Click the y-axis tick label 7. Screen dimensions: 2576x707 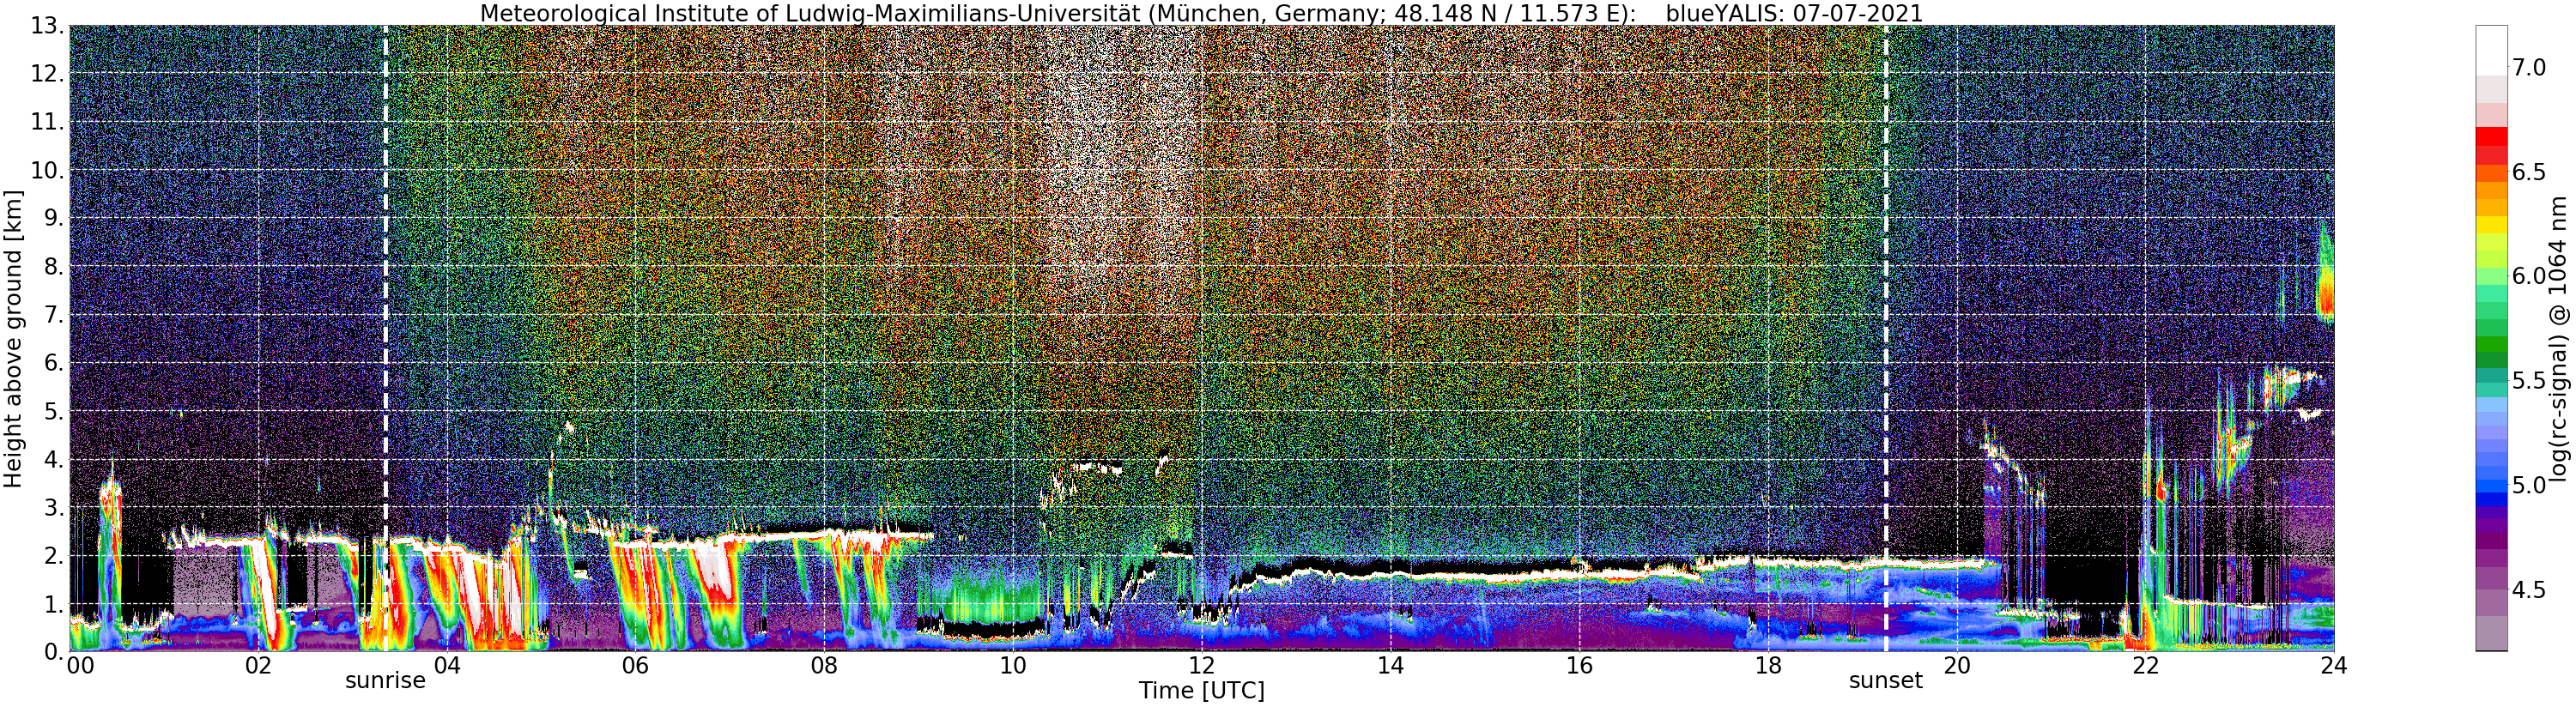[x=54, y=315]
